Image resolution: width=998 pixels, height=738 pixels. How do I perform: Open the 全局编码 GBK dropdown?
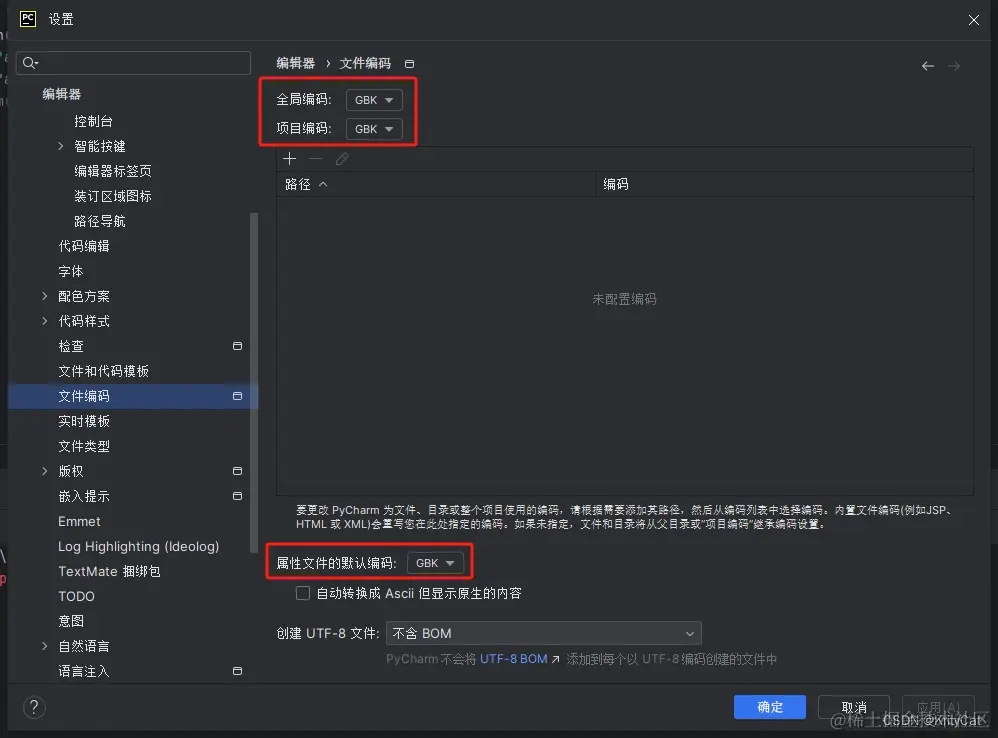pyautogui.click(x=374, y=99)
